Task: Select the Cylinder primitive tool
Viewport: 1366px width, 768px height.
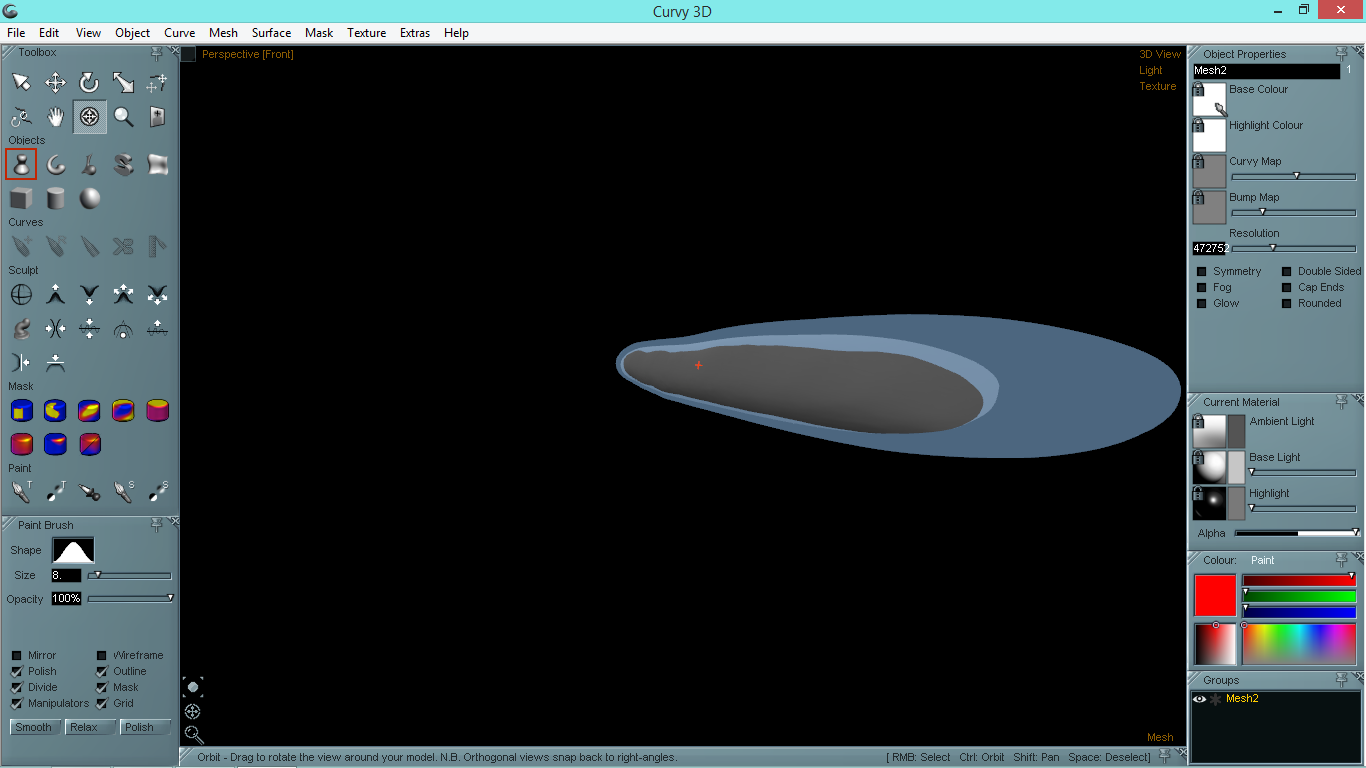Action: point(55,198)
